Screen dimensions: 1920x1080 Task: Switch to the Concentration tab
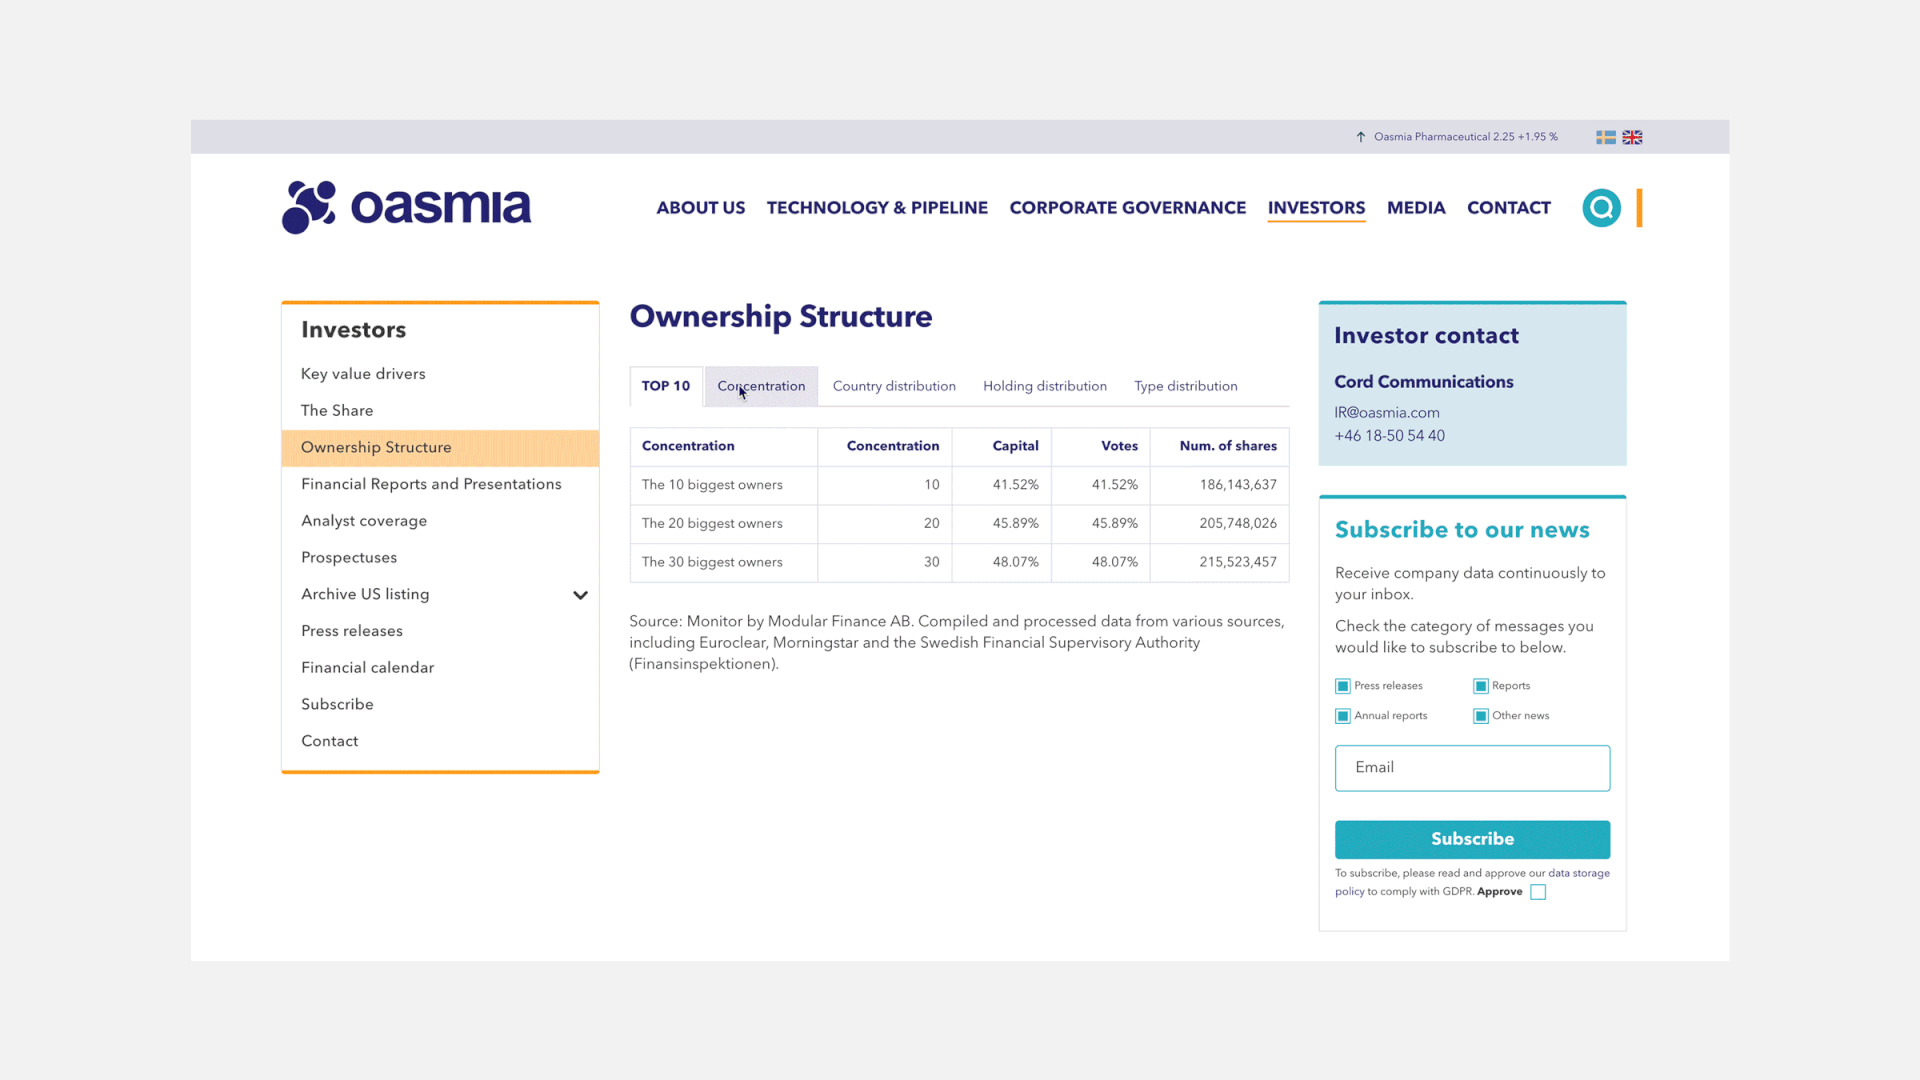(761, 386)
